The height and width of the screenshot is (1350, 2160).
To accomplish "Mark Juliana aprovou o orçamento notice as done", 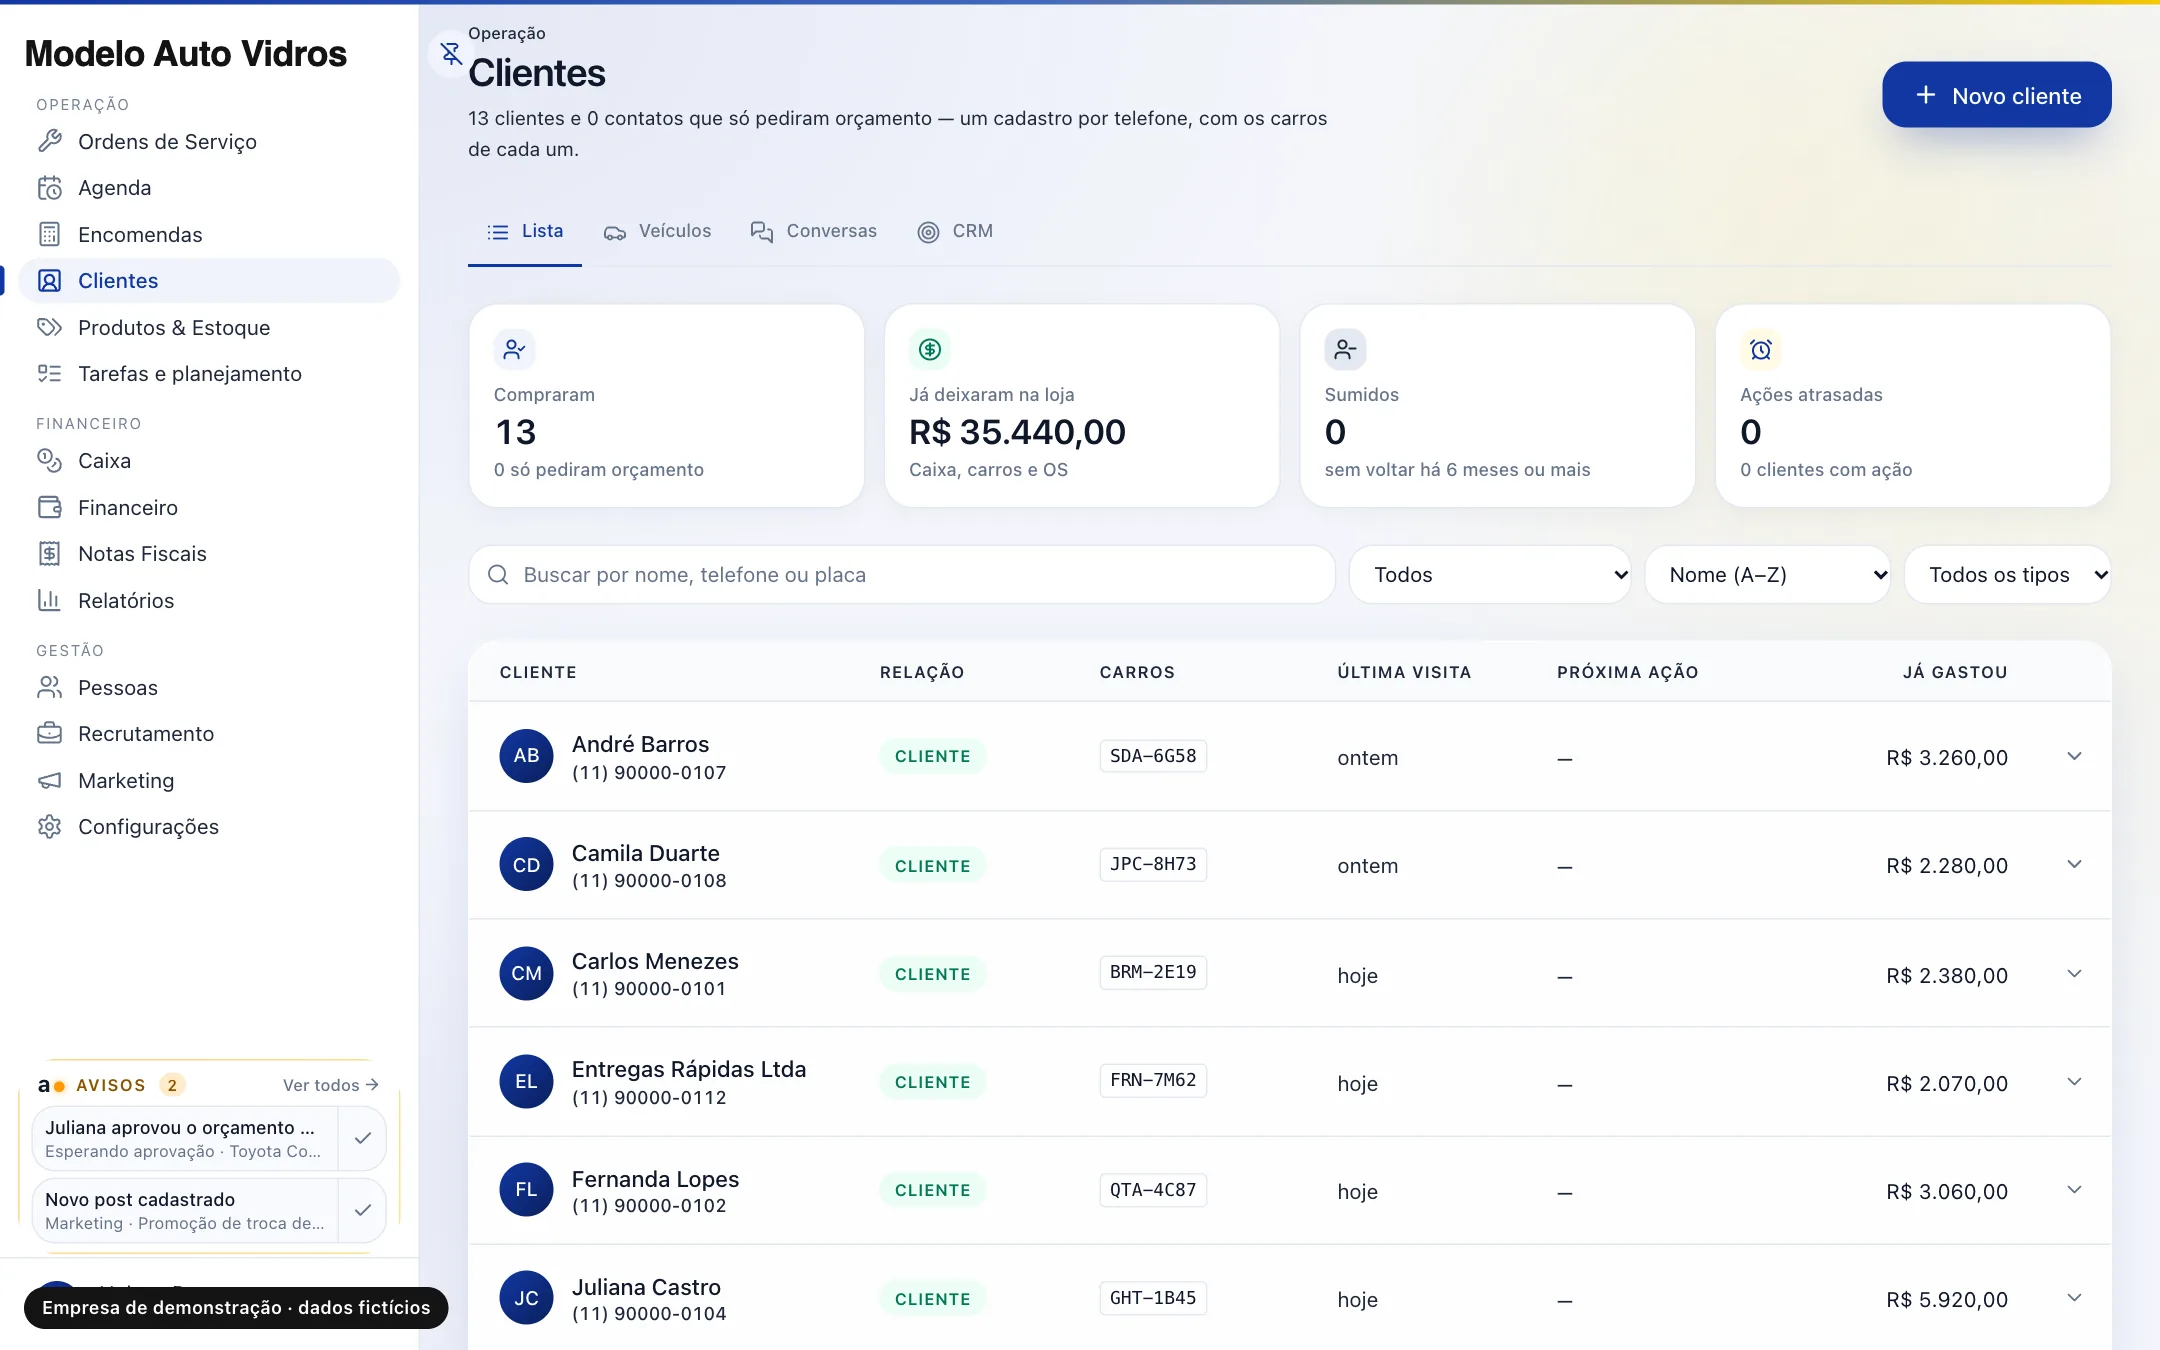I will [362, 1138].
